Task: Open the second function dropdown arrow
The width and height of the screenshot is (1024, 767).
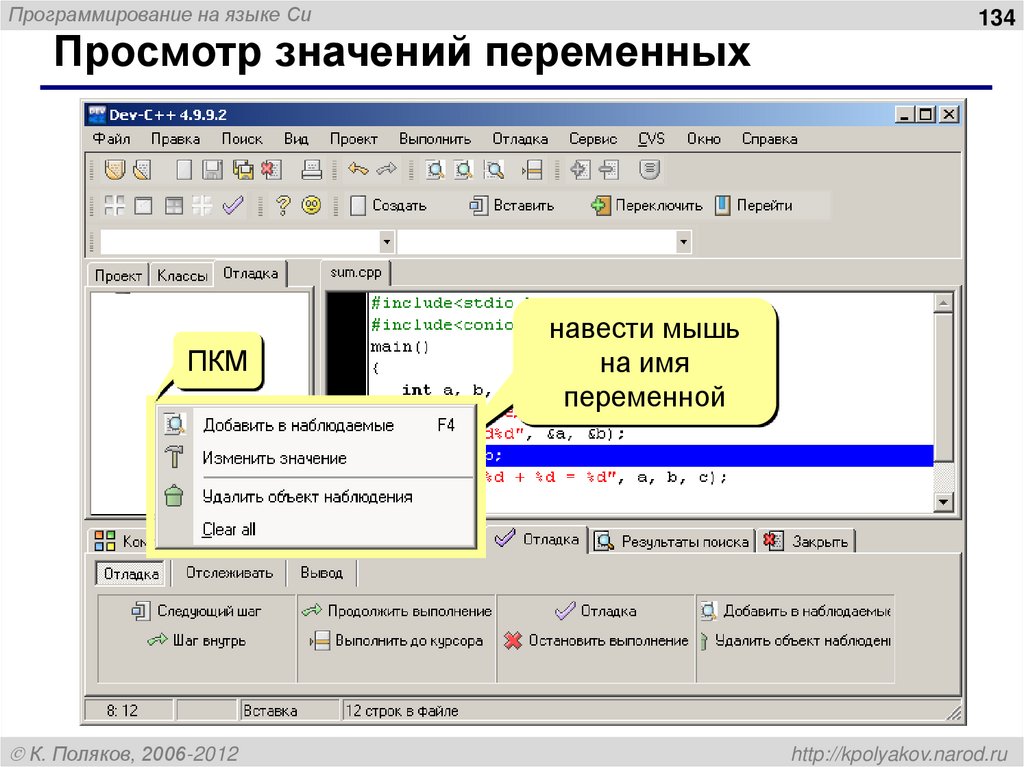Action: pyautogui.click(x=683, y=242)
